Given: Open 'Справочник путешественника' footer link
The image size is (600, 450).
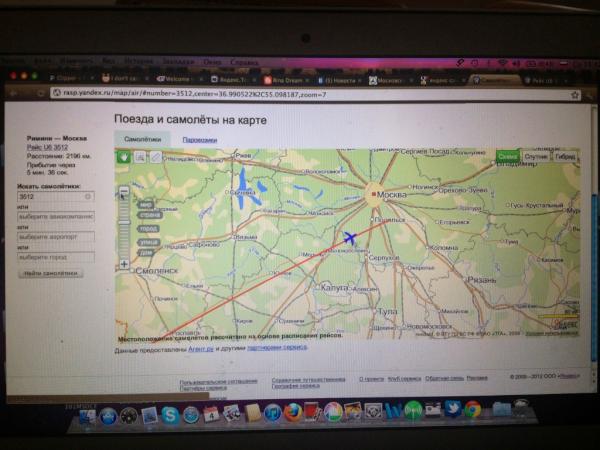Looking at the screenshot, I should (308, 380).
